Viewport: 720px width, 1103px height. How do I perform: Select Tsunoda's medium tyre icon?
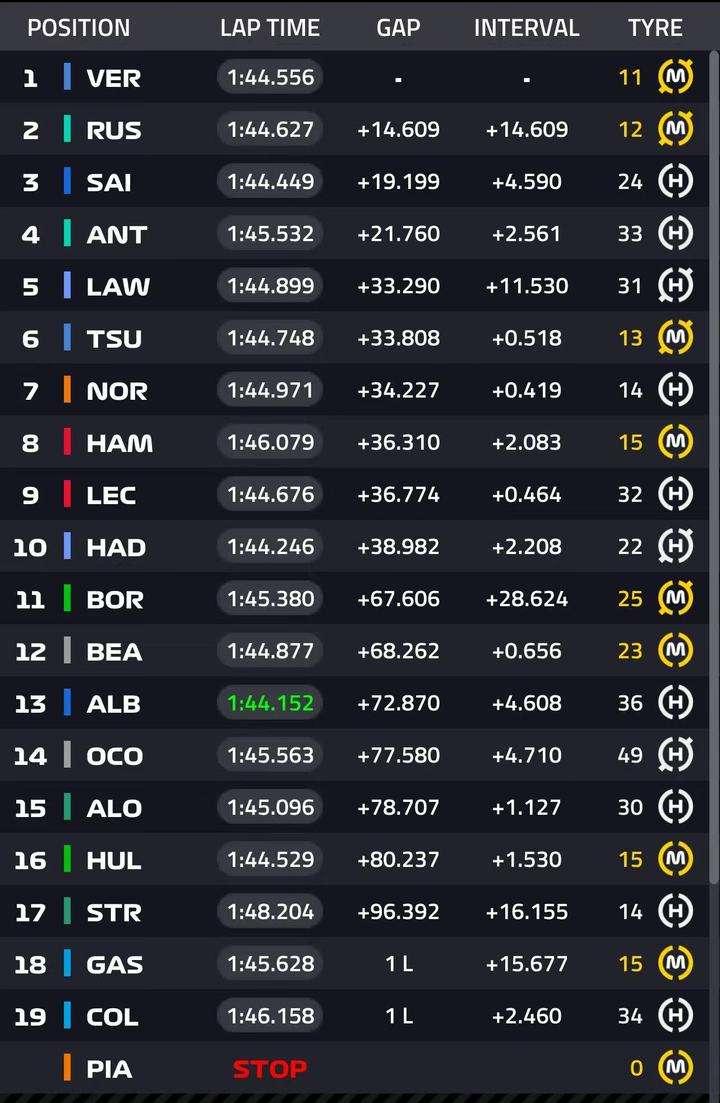pos(675,338)
